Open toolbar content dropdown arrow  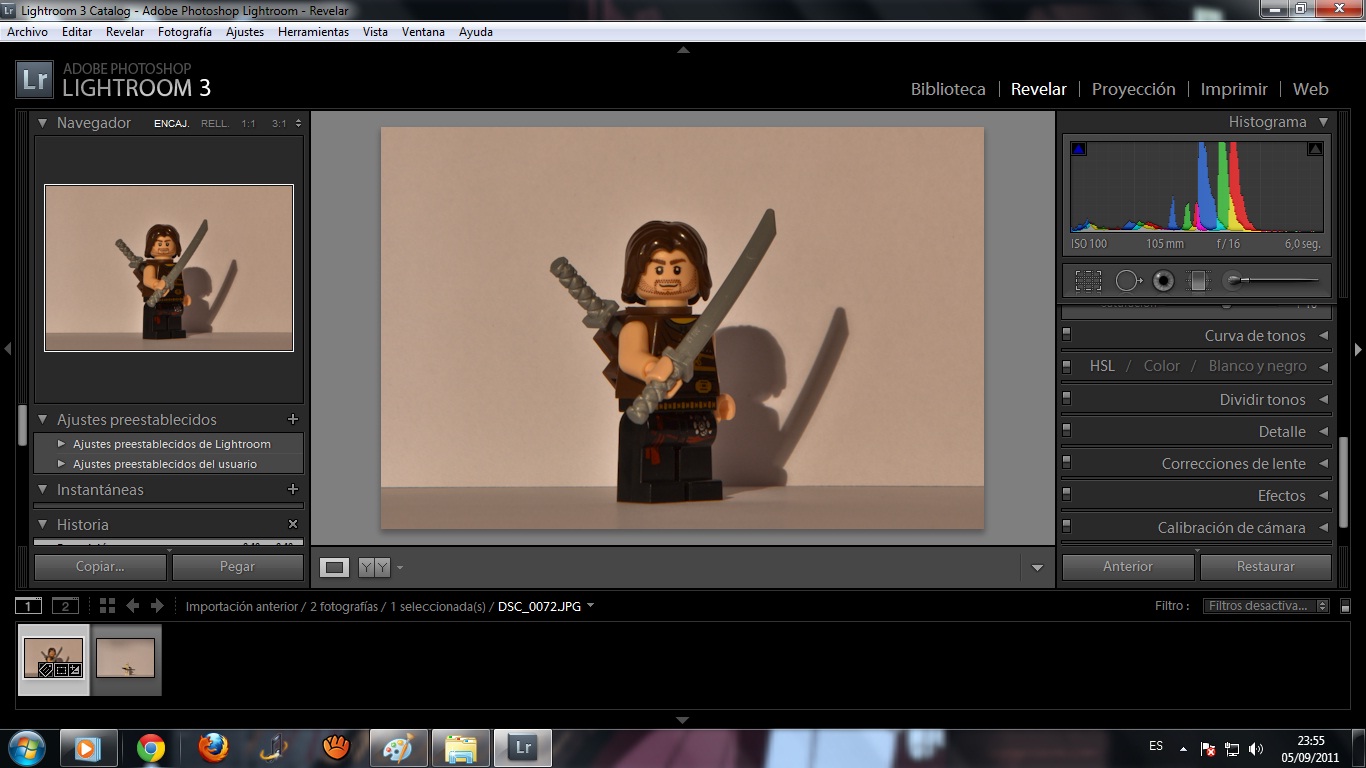[1037, 568]
